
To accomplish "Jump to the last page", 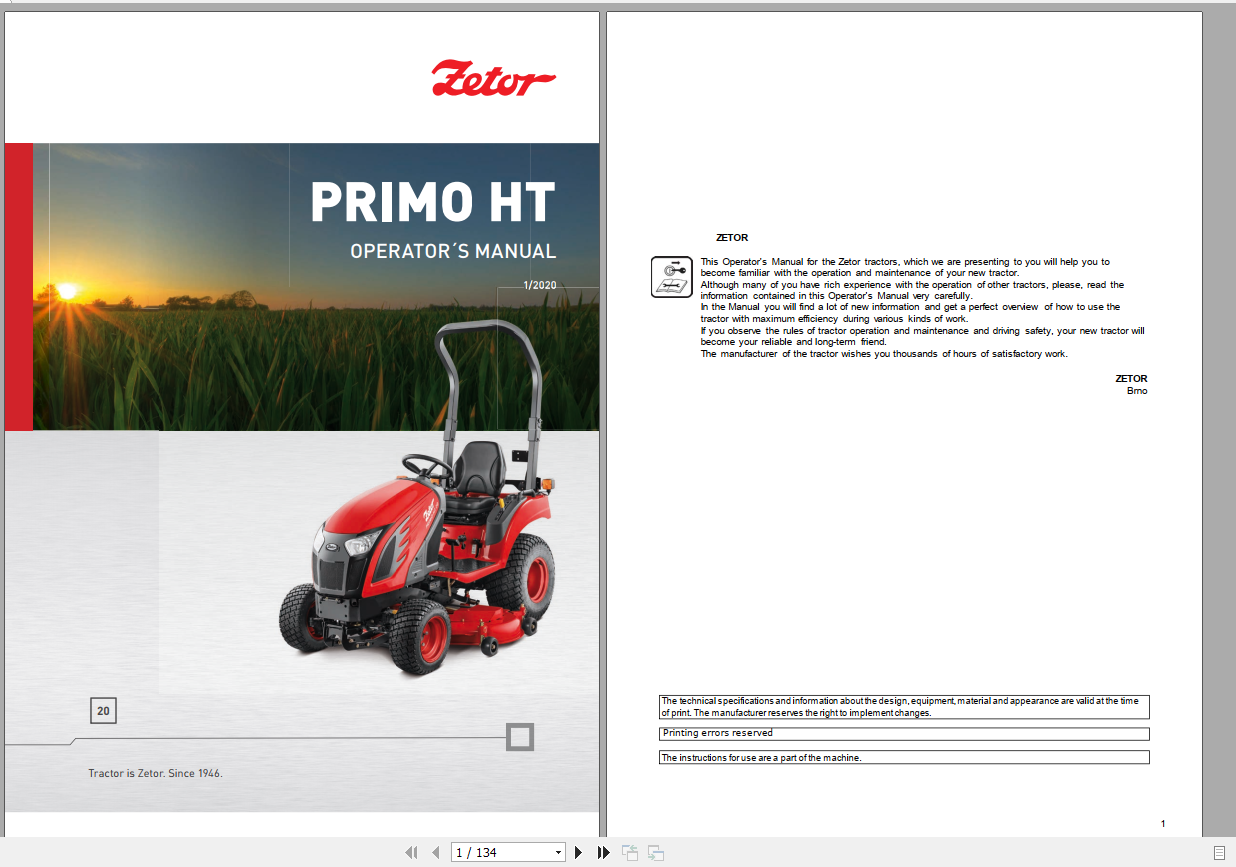I will [x=603, y=852].
